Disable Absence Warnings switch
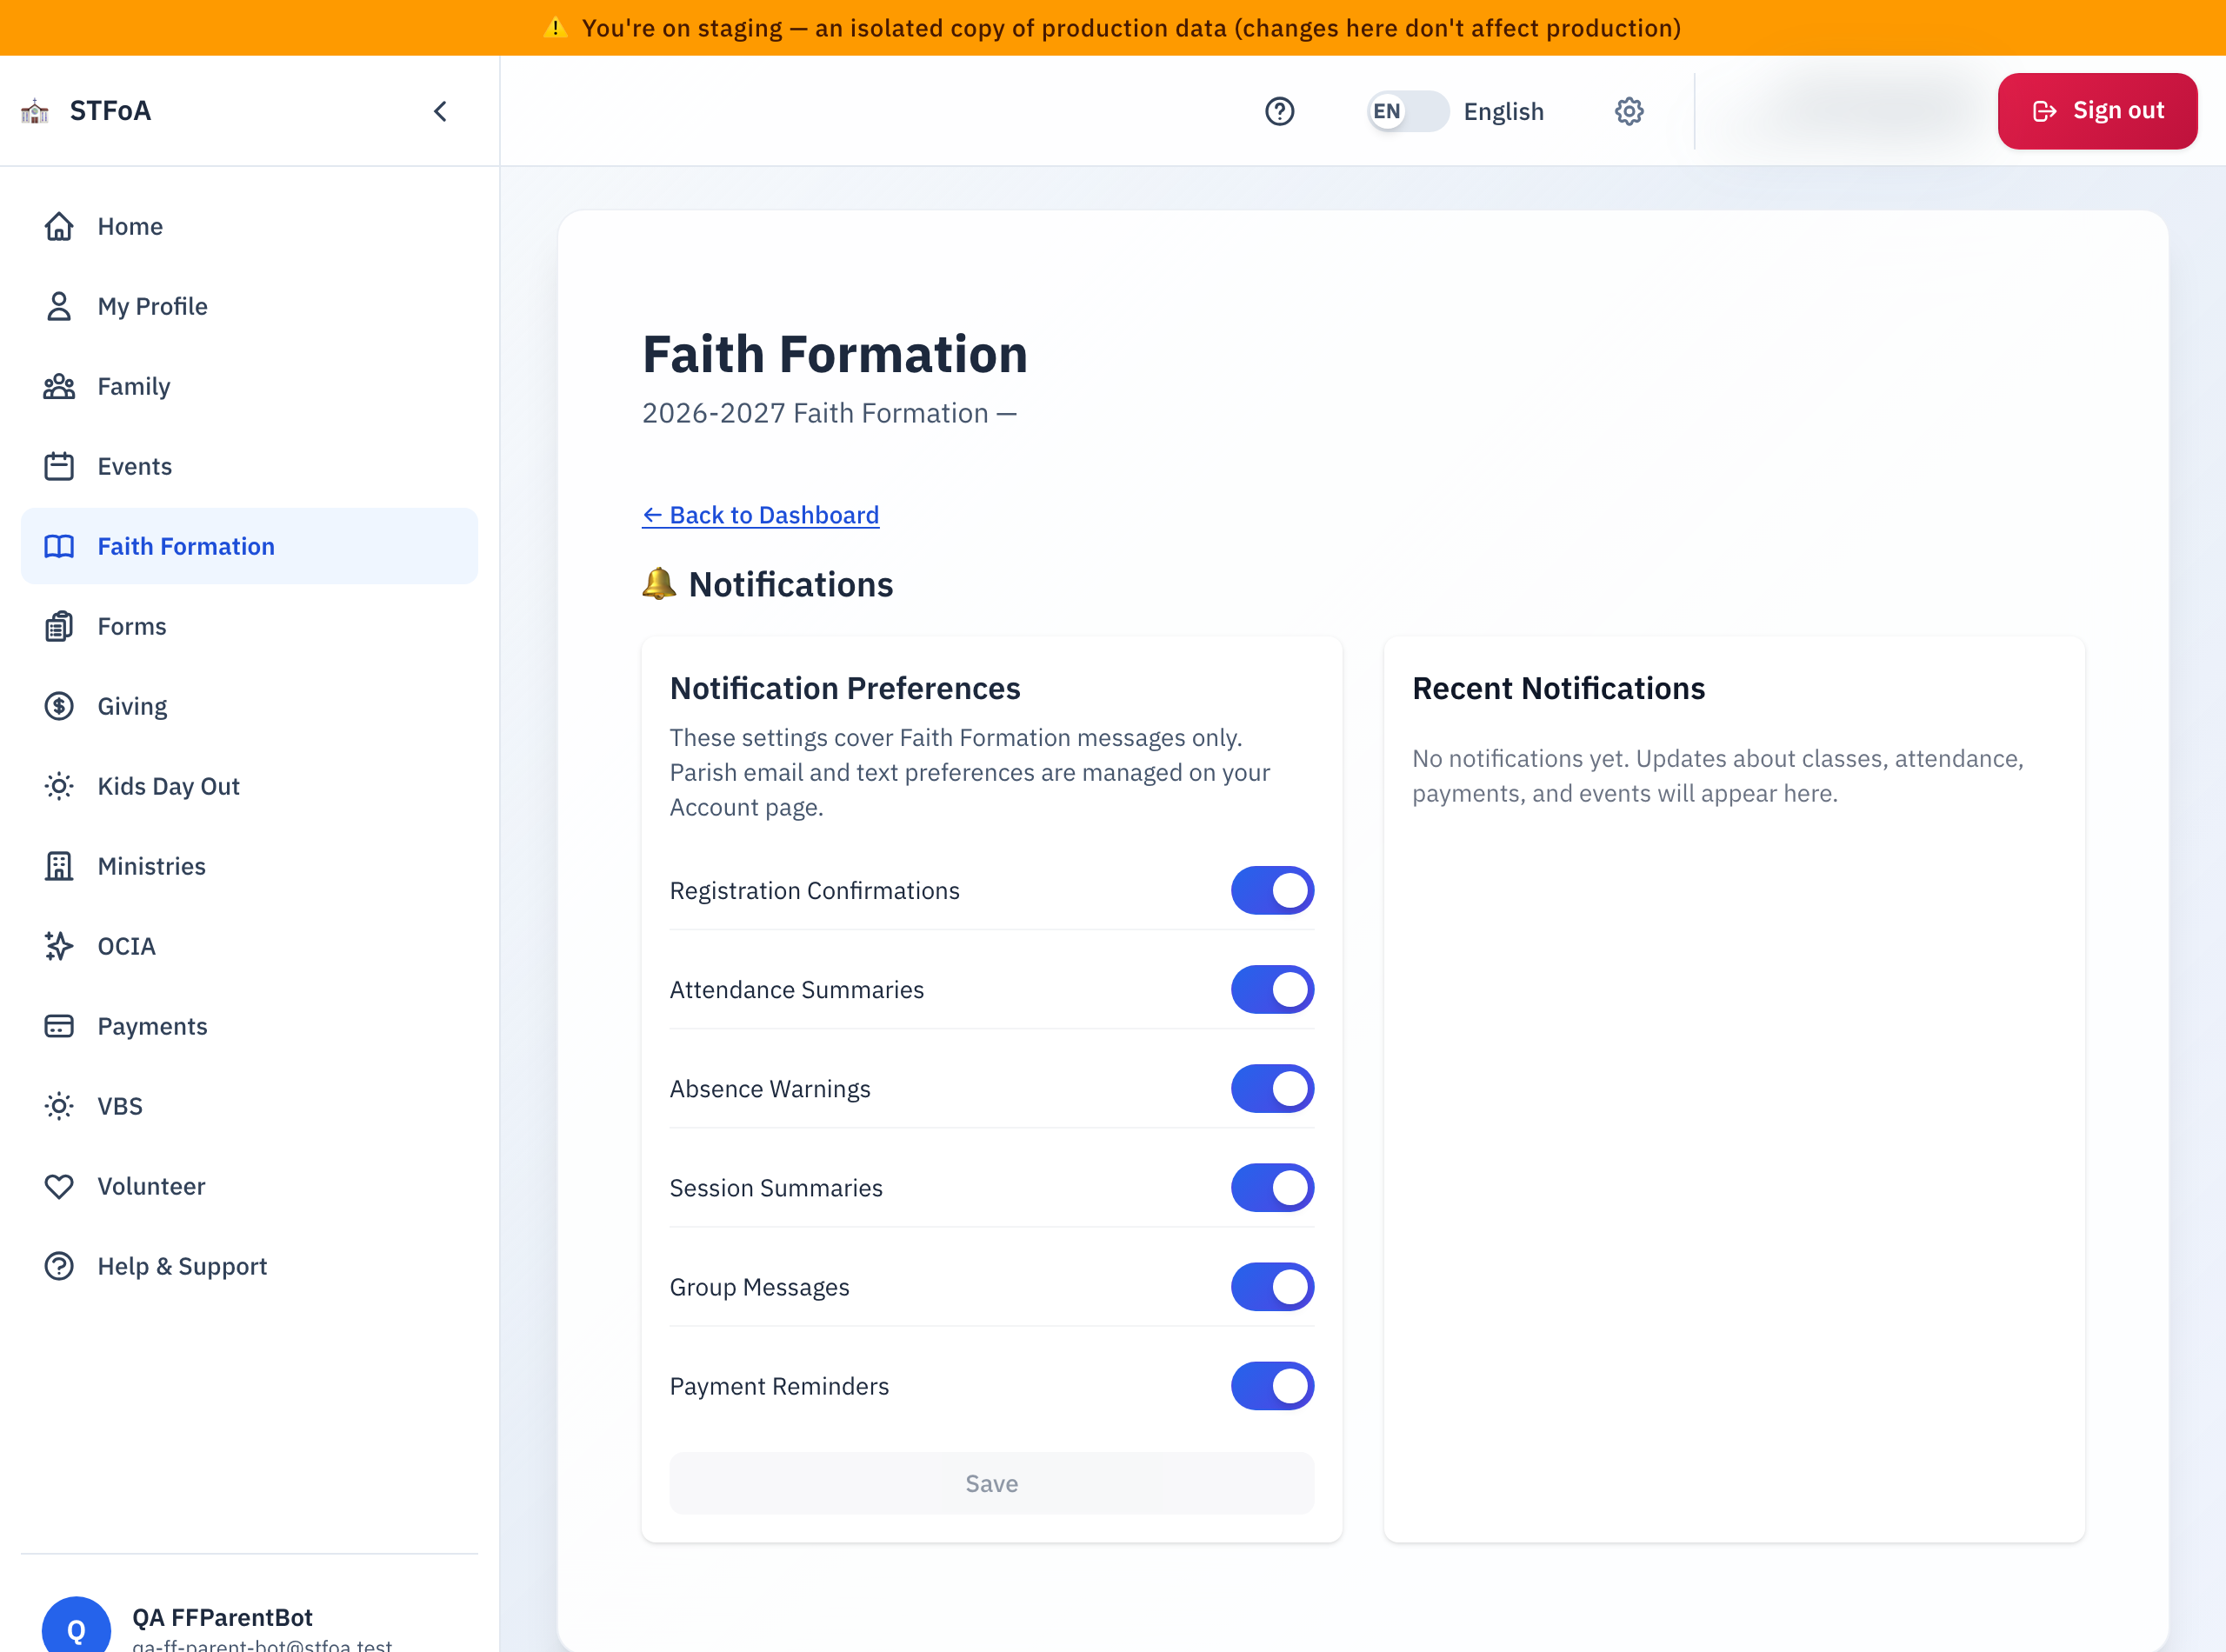Screen dimensions: 2226x1652 point(1272,1088)
